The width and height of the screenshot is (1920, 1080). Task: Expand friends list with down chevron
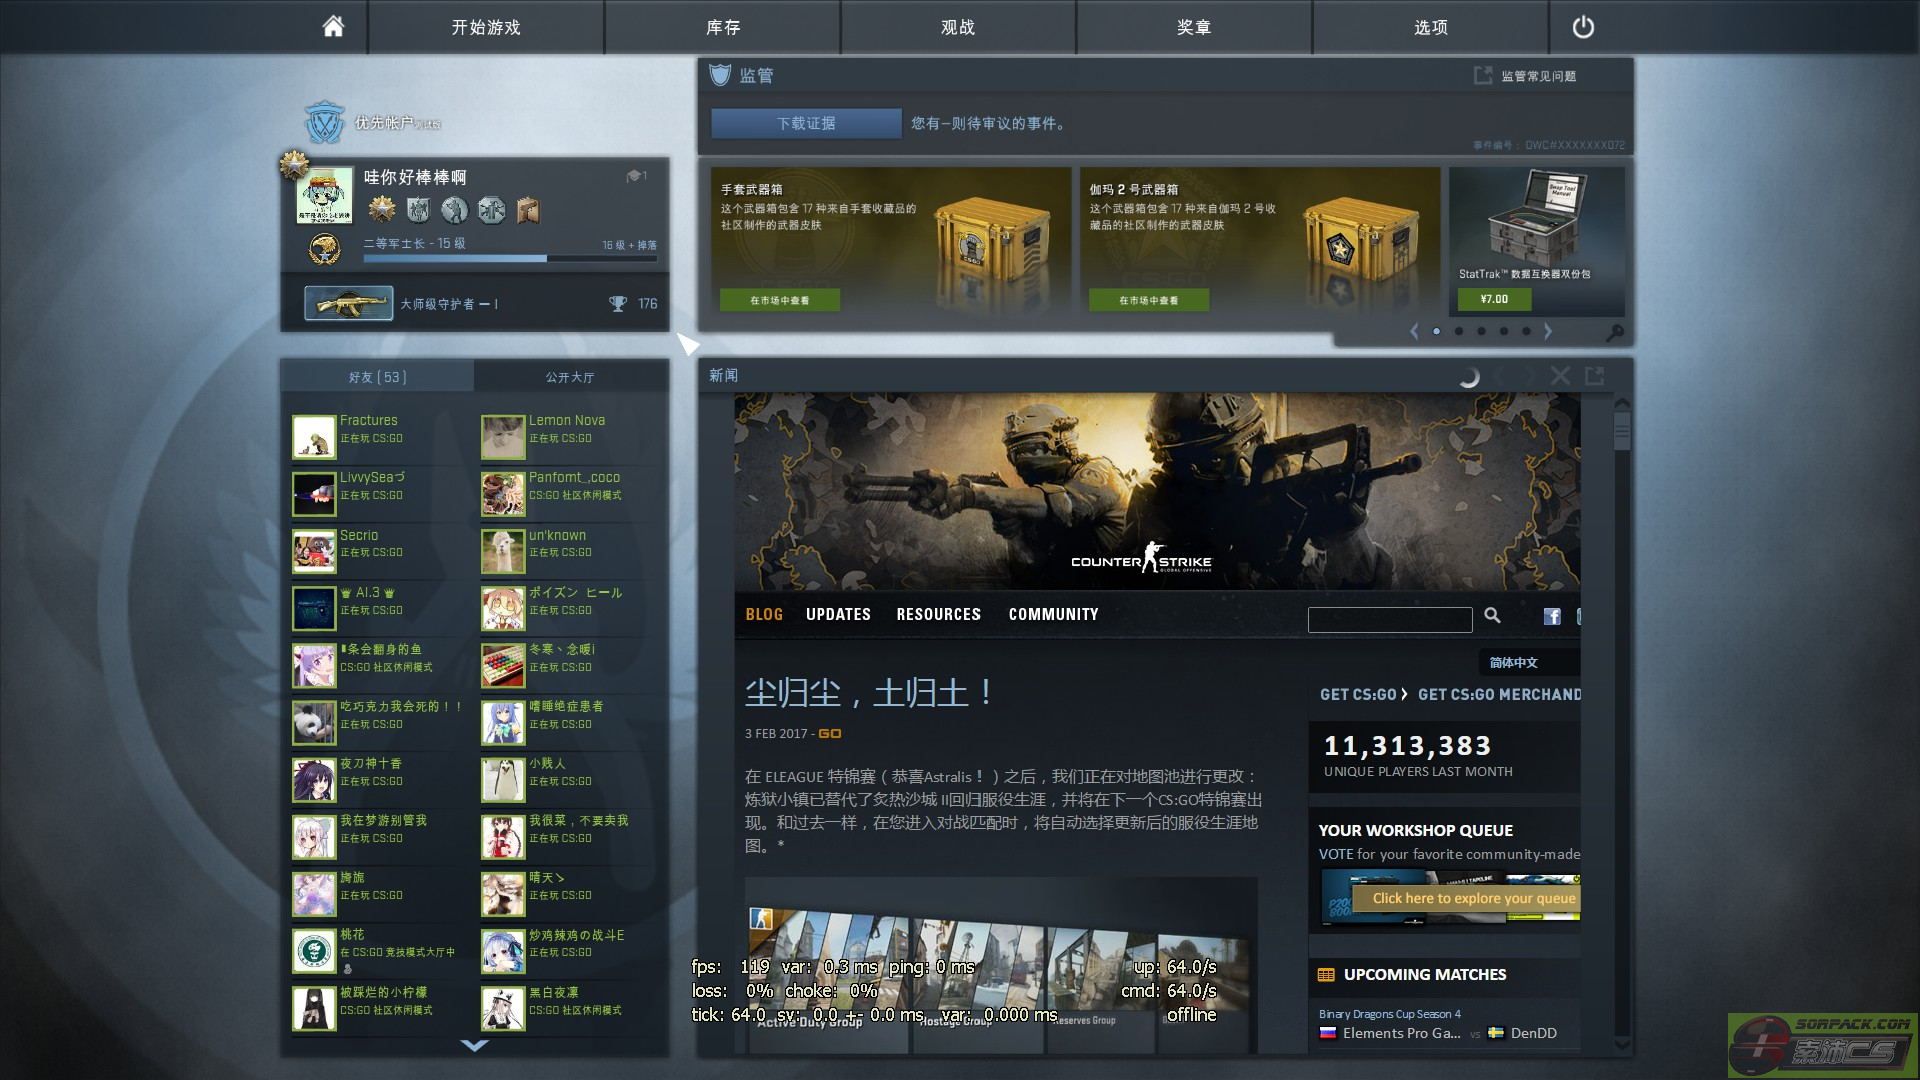click(x=475, y=1045)
